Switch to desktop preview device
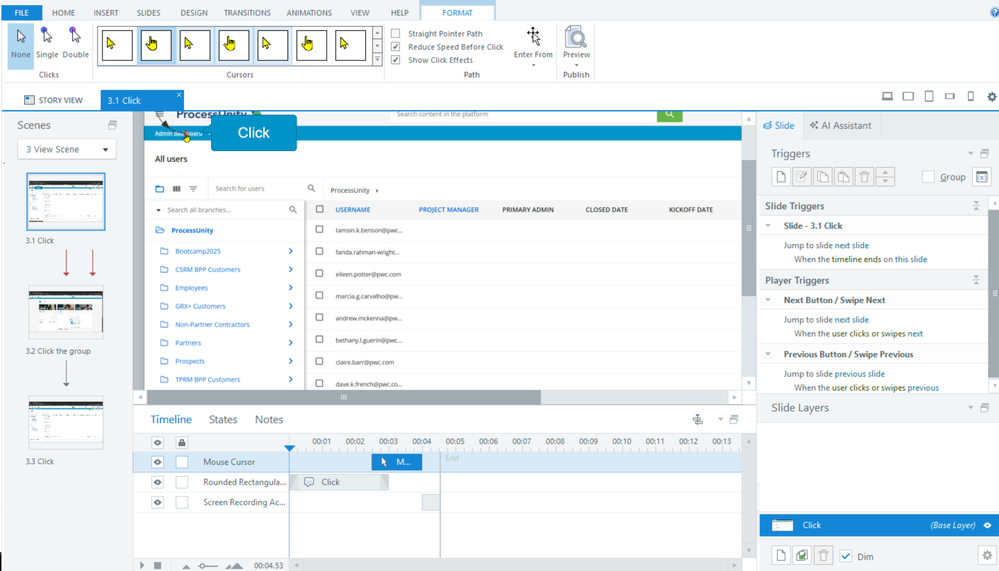The image size is (999, 571). [887, 96]
